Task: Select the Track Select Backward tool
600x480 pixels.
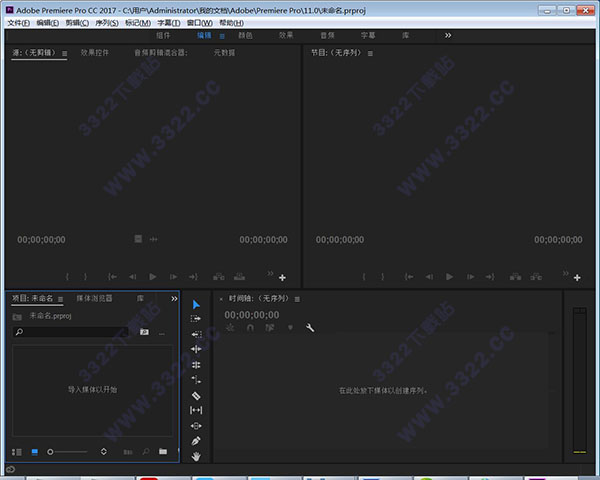Action: point(196,334)
